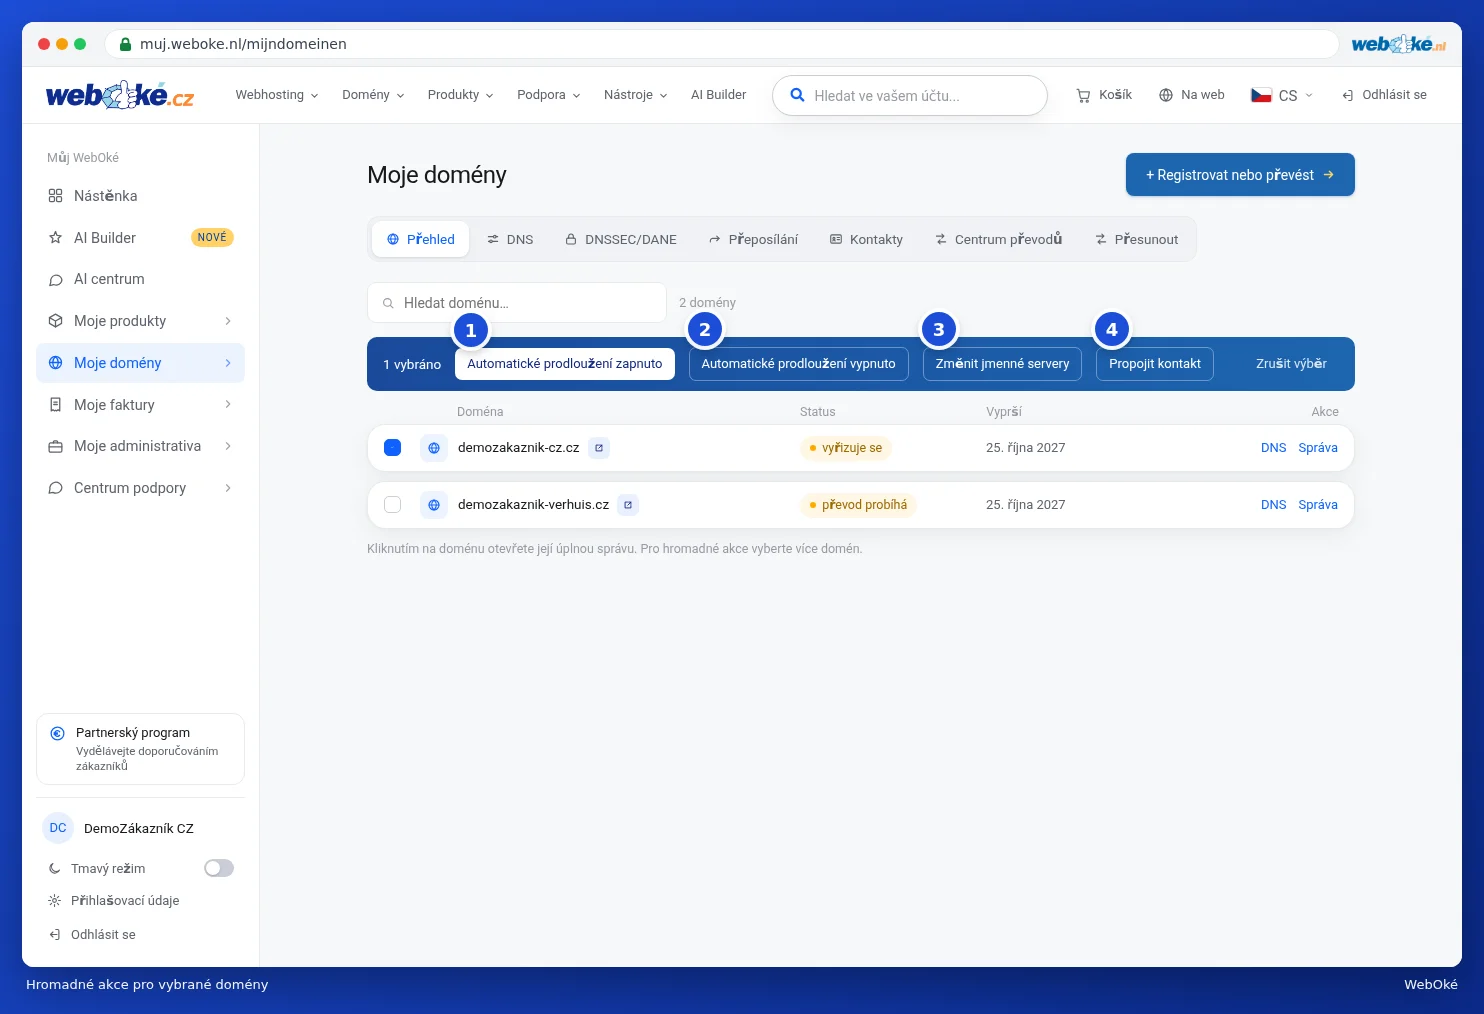
Task: Click the Moje faktury document icon
Action: 55,405
